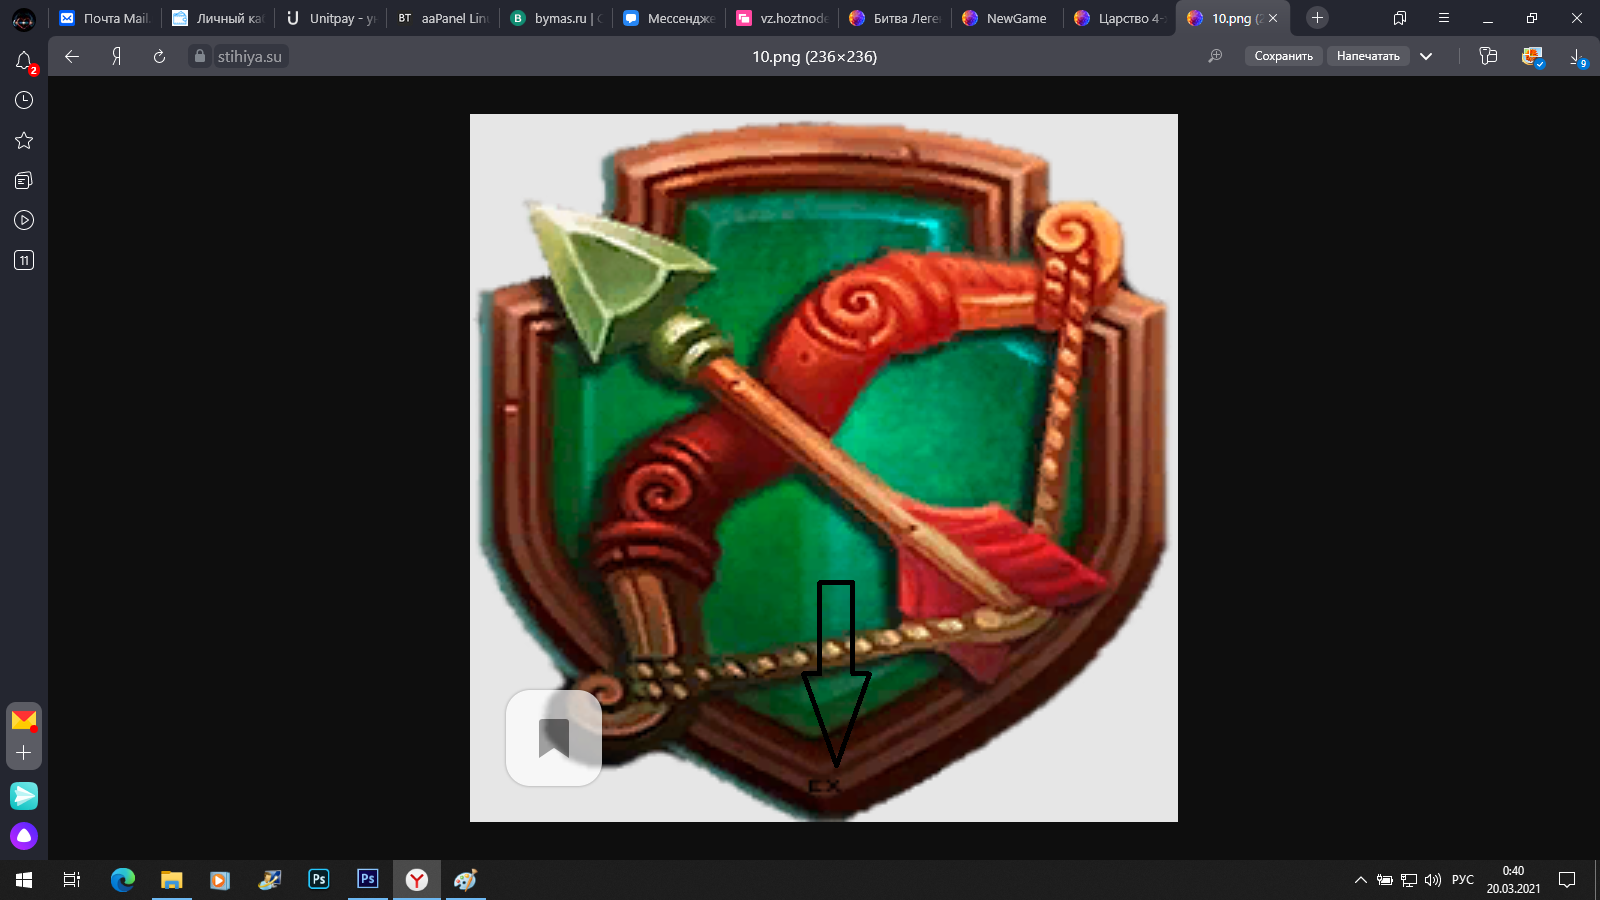
Task: Open Paint from the taskbar
Action: click(x=466, y=880)
